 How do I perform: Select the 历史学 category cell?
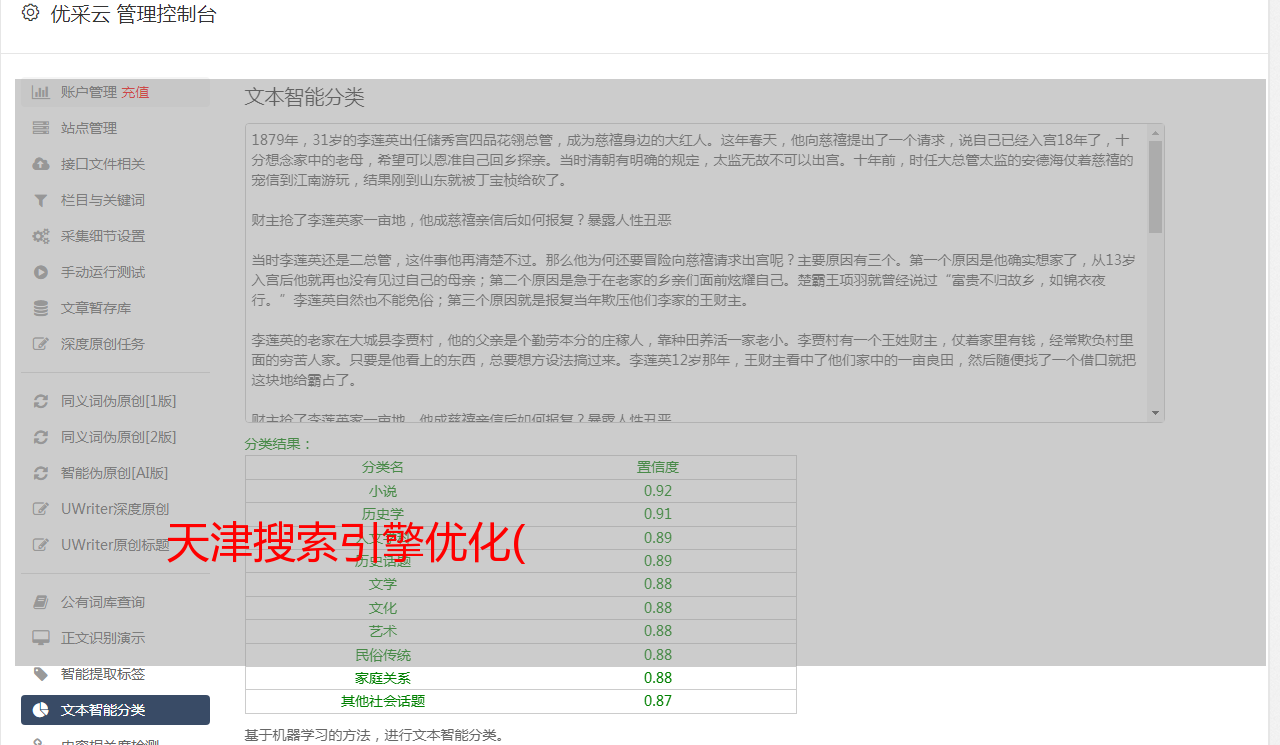pyautogui.click(x=383, y=514)
